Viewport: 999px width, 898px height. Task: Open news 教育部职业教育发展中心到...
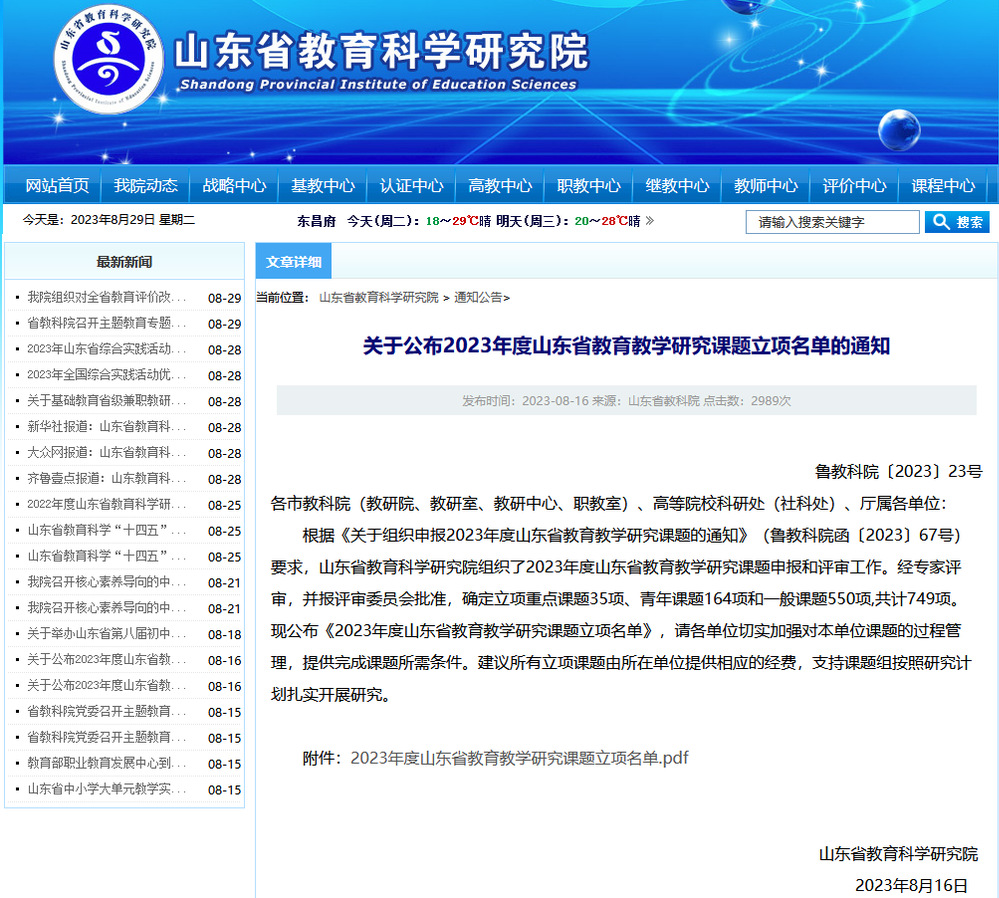tap(107, 764)
